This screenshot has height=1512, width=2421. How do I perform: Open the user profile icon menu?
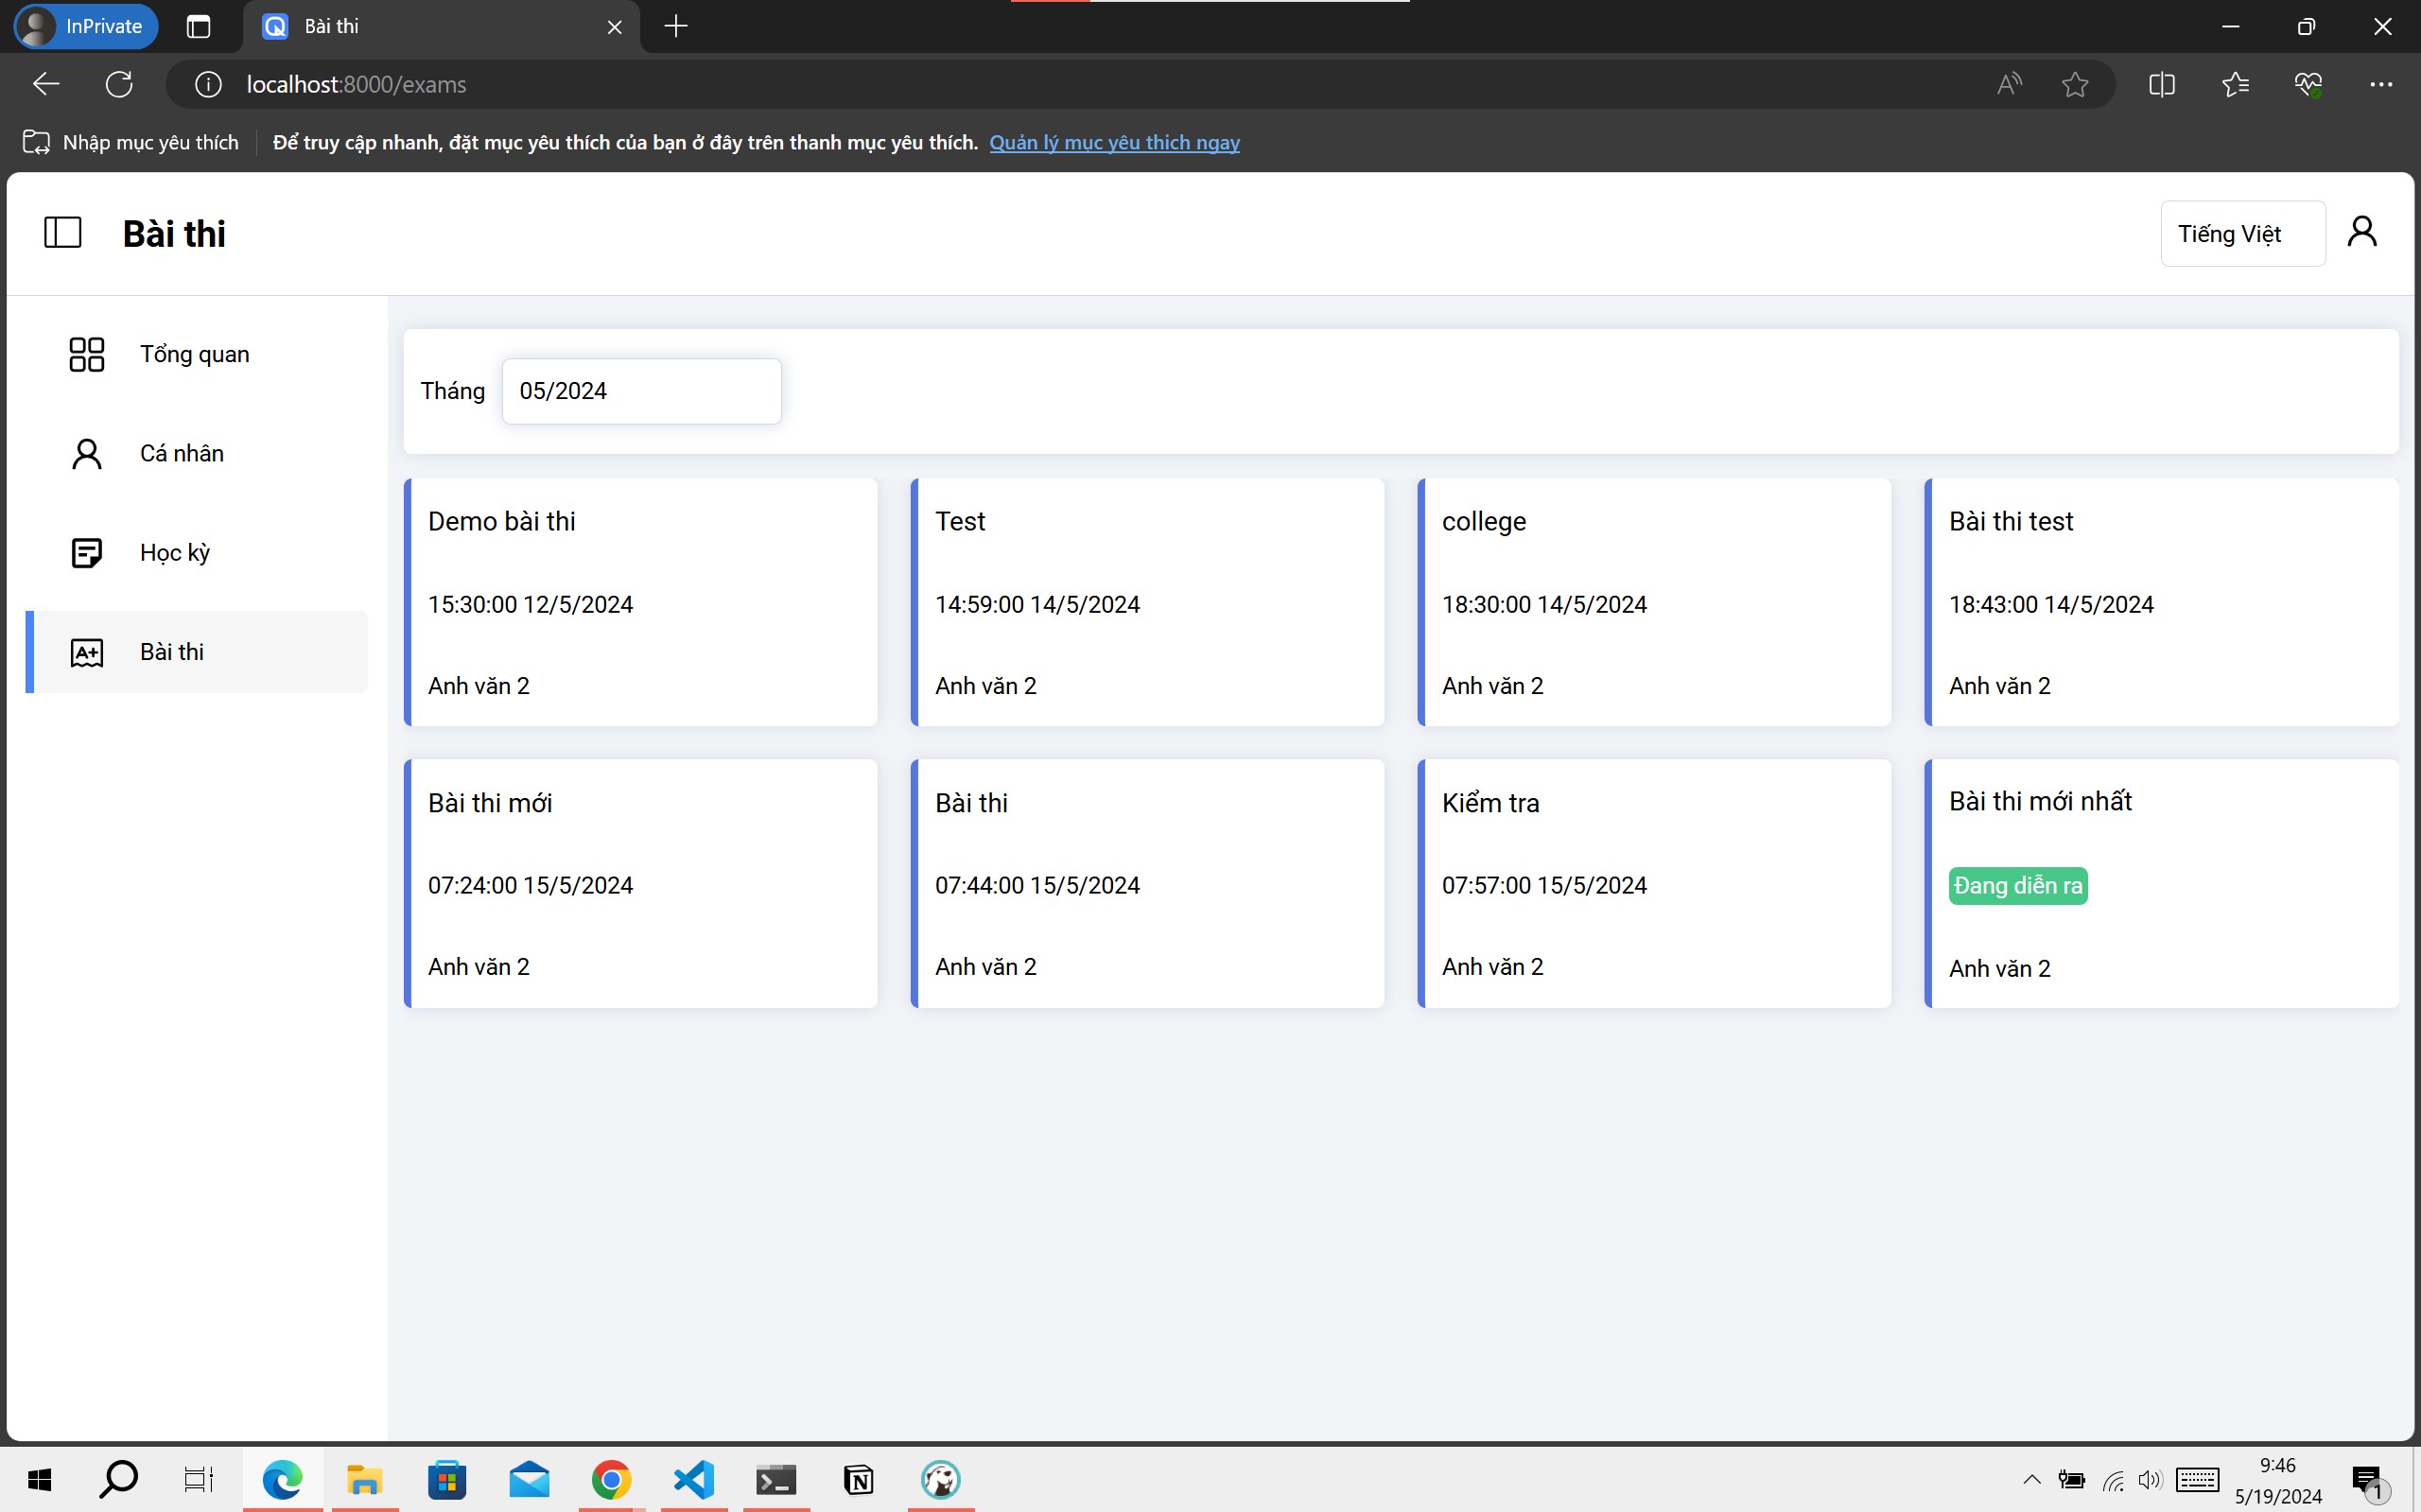coord(2361,232)
